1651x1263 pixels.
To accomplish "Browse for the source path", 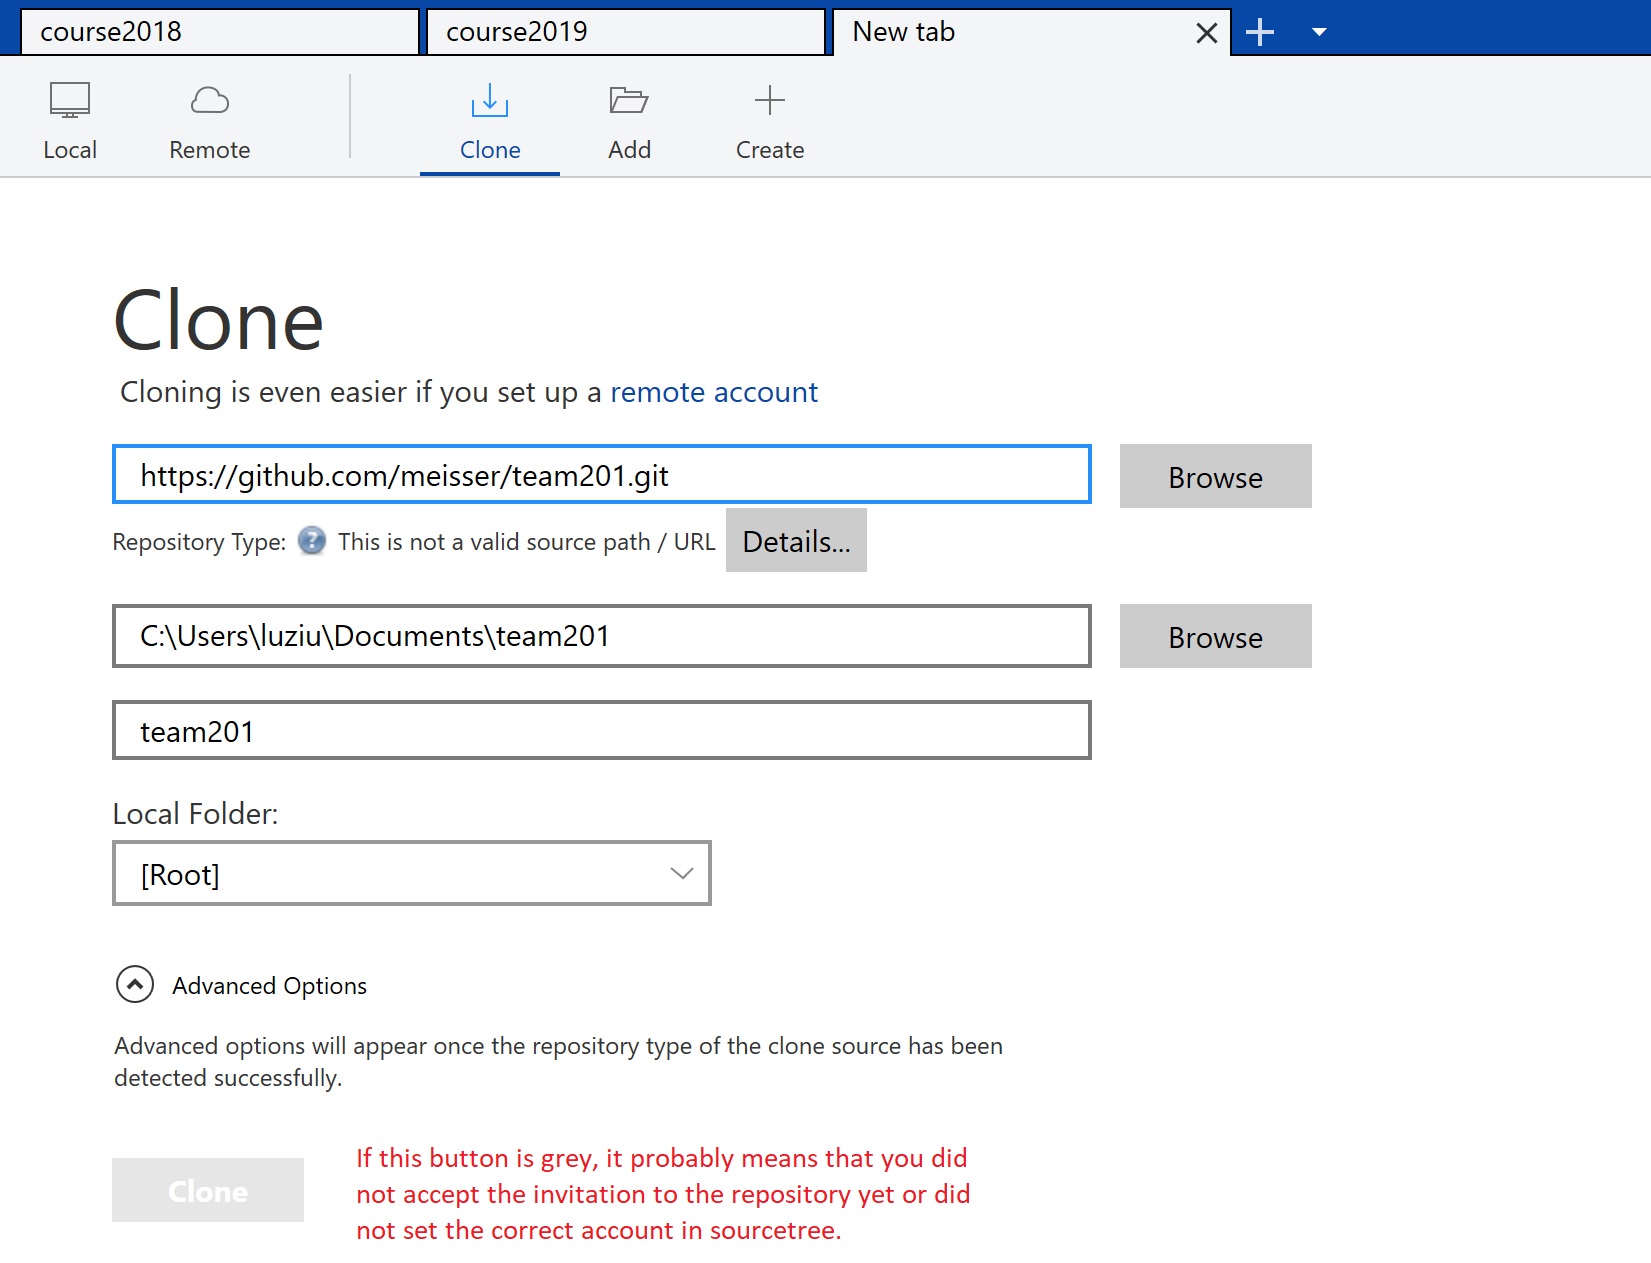I will pyautogui.click(x=1216, y=476).
